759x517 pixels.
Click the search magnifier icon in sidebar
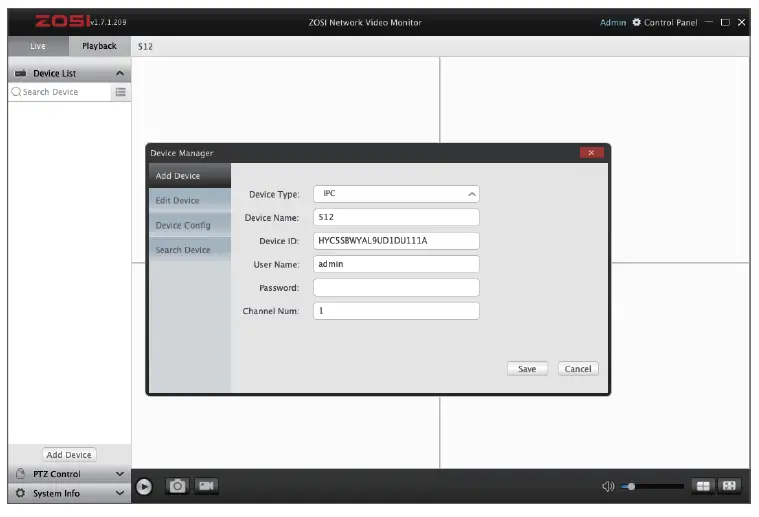coord(16,91)
